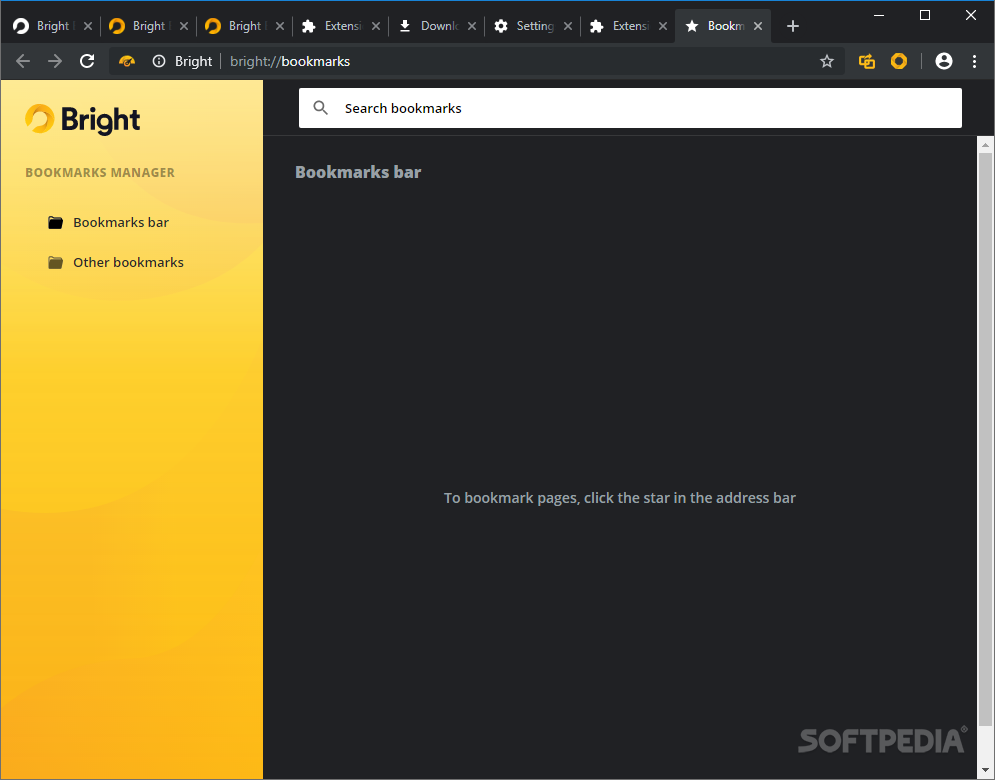Image resolution: width=995 pixels, height=780 pixels.
Task: Open a new tab with plus button
Action: pyautogui.click(x=793, y=26)
